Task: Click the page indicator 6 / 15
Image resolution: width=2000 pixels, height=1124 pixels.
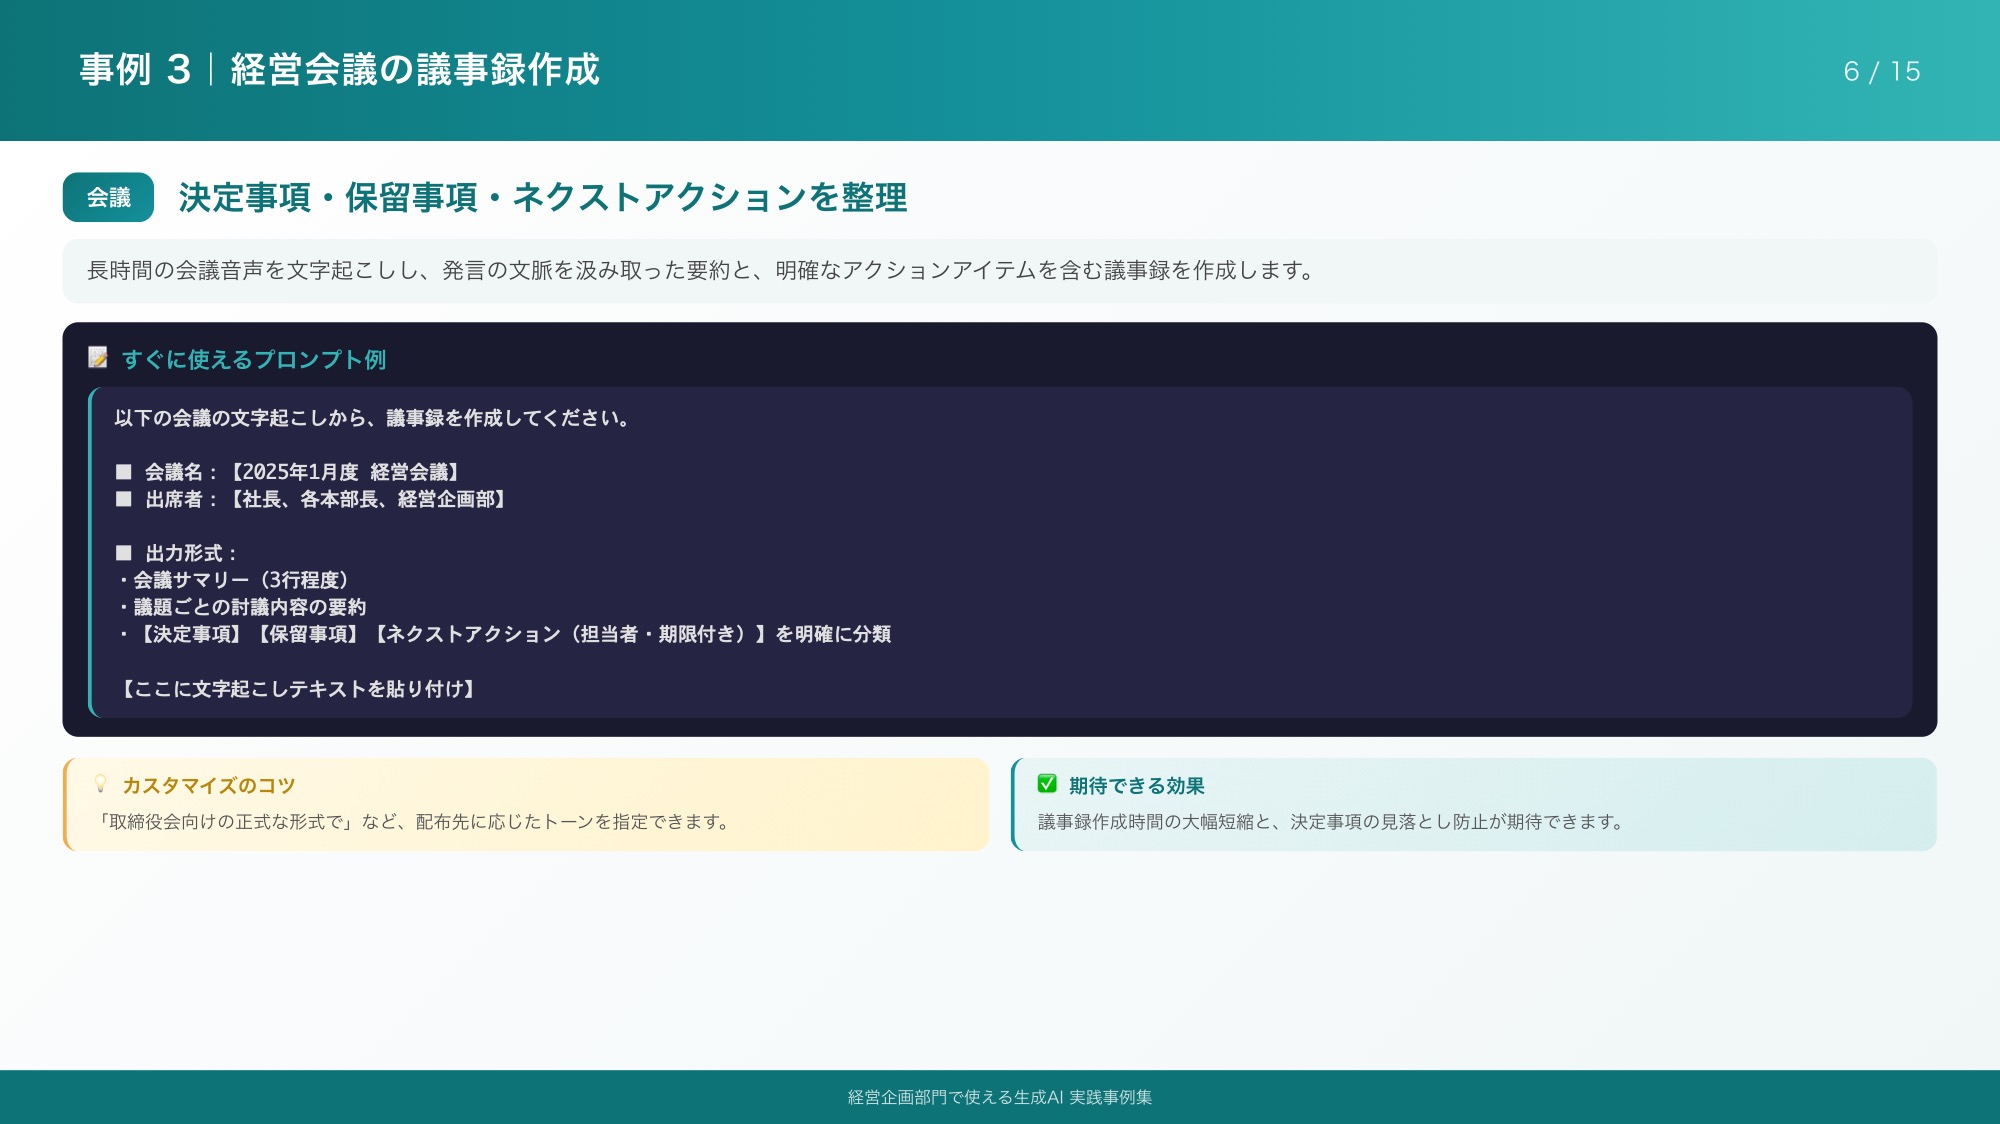Action: coord(1882,71)
